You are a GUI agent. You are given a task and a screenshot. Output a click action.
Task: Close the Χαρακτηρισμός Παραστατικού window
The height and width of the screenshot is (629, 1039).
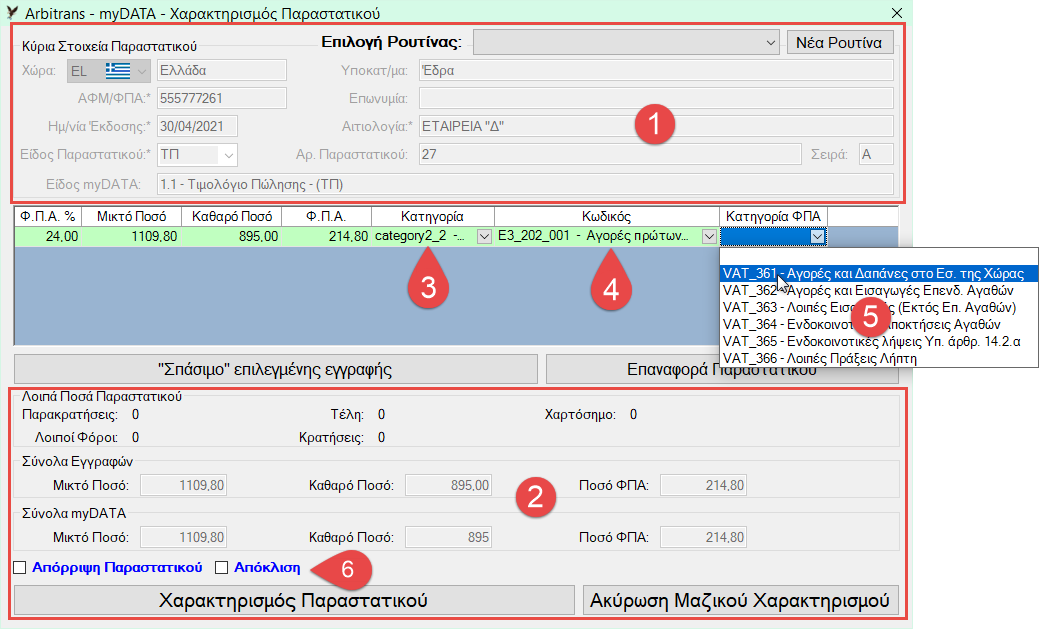point(896,13)
